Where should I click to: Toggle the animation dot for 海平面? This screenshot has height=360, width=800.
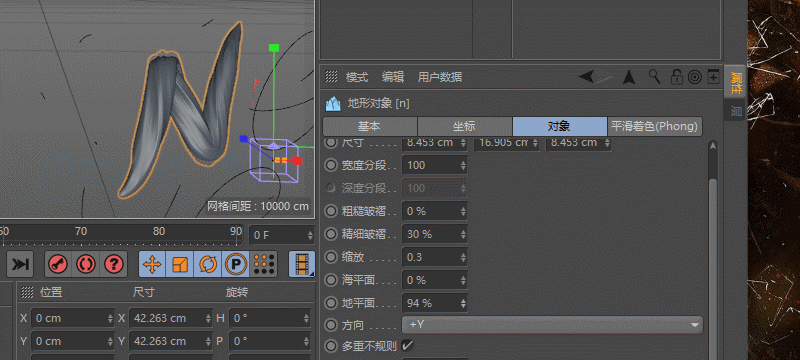pyautogui.click(x=331, y=280)
